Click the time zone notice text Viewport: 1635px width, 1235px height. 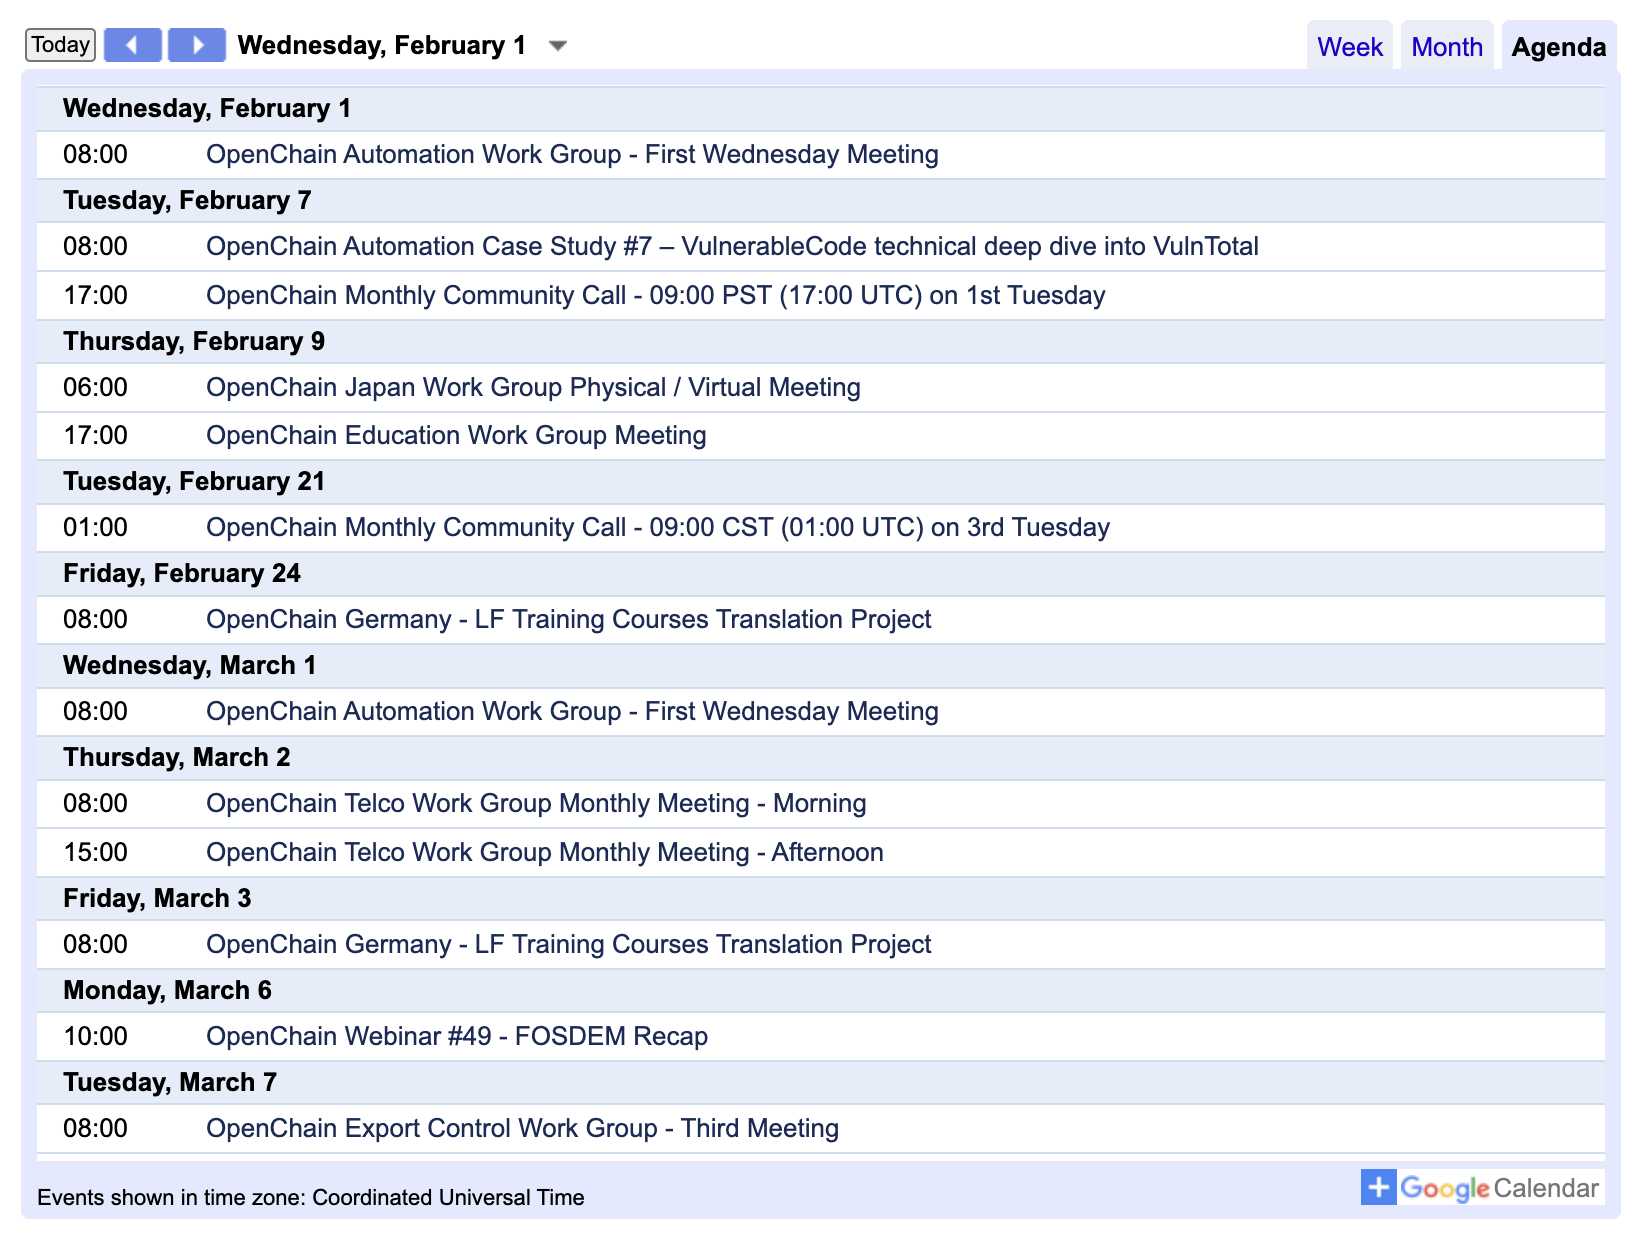click(x=311, y=1198)
